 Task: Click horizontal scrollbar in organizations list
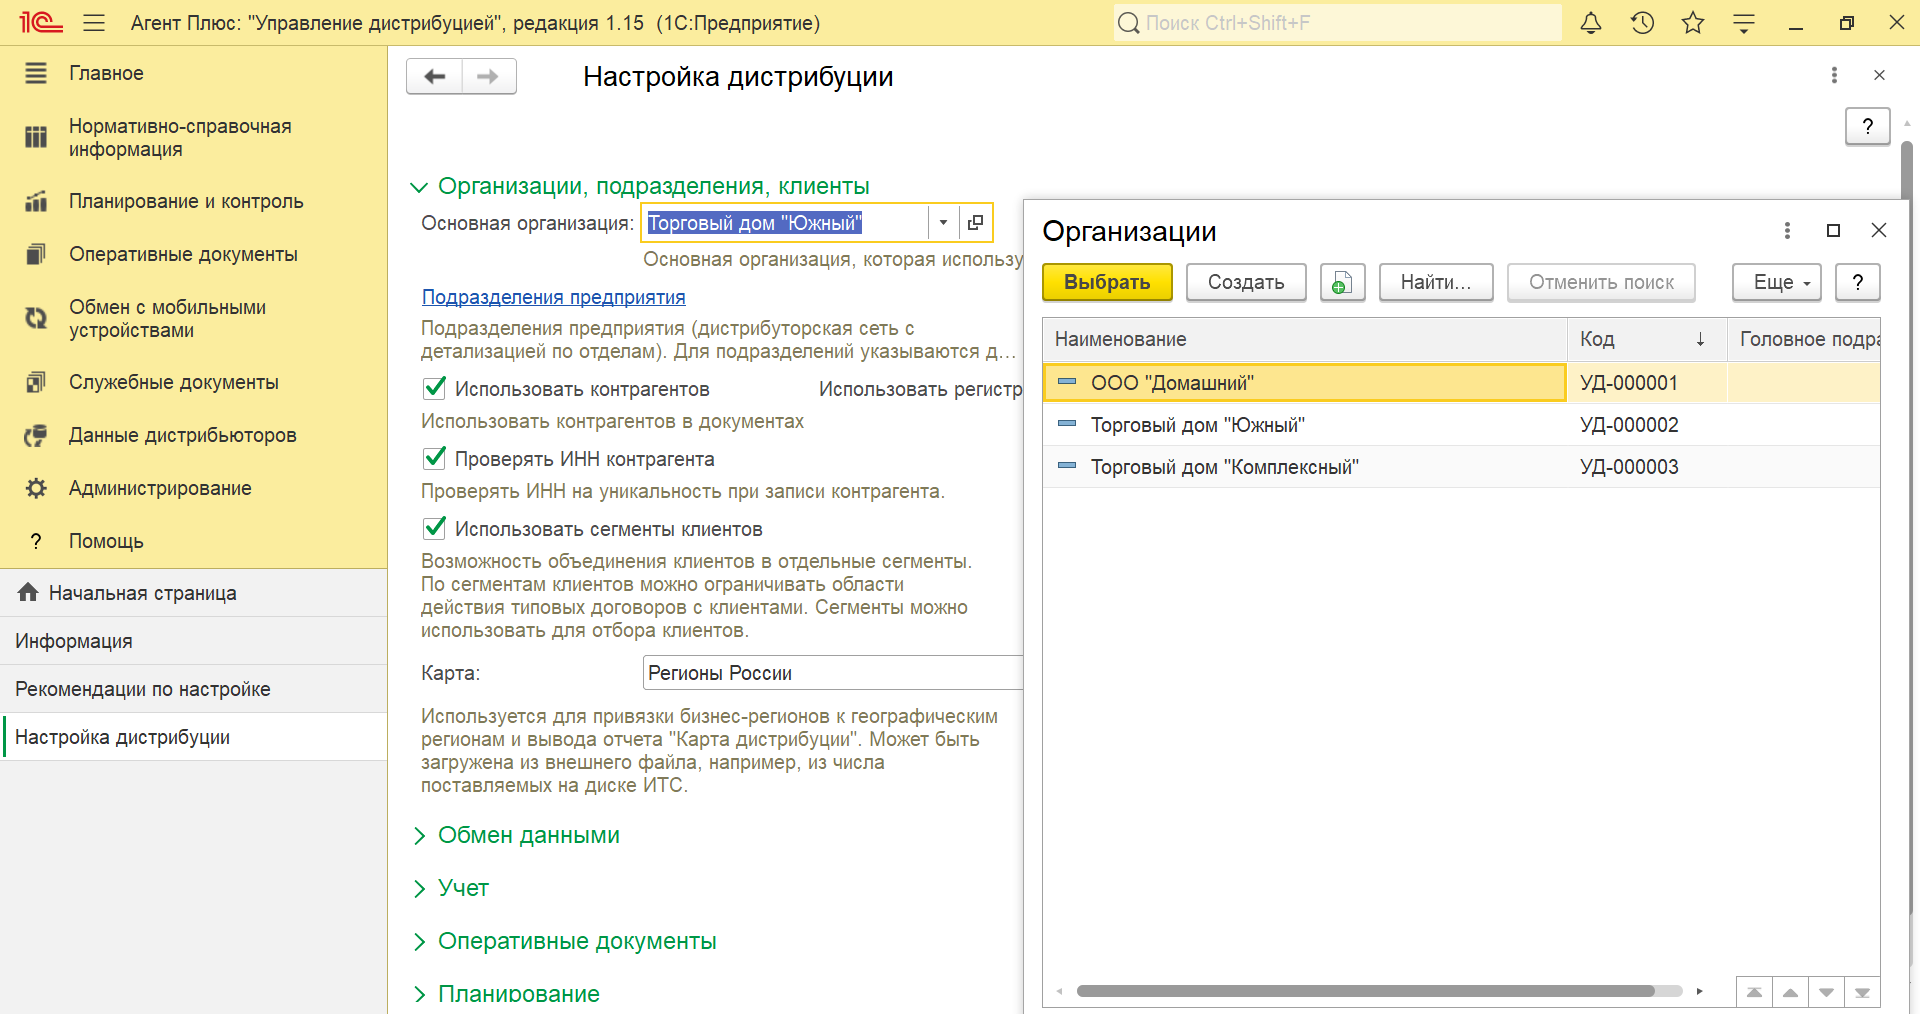(x=1365, y=991)
